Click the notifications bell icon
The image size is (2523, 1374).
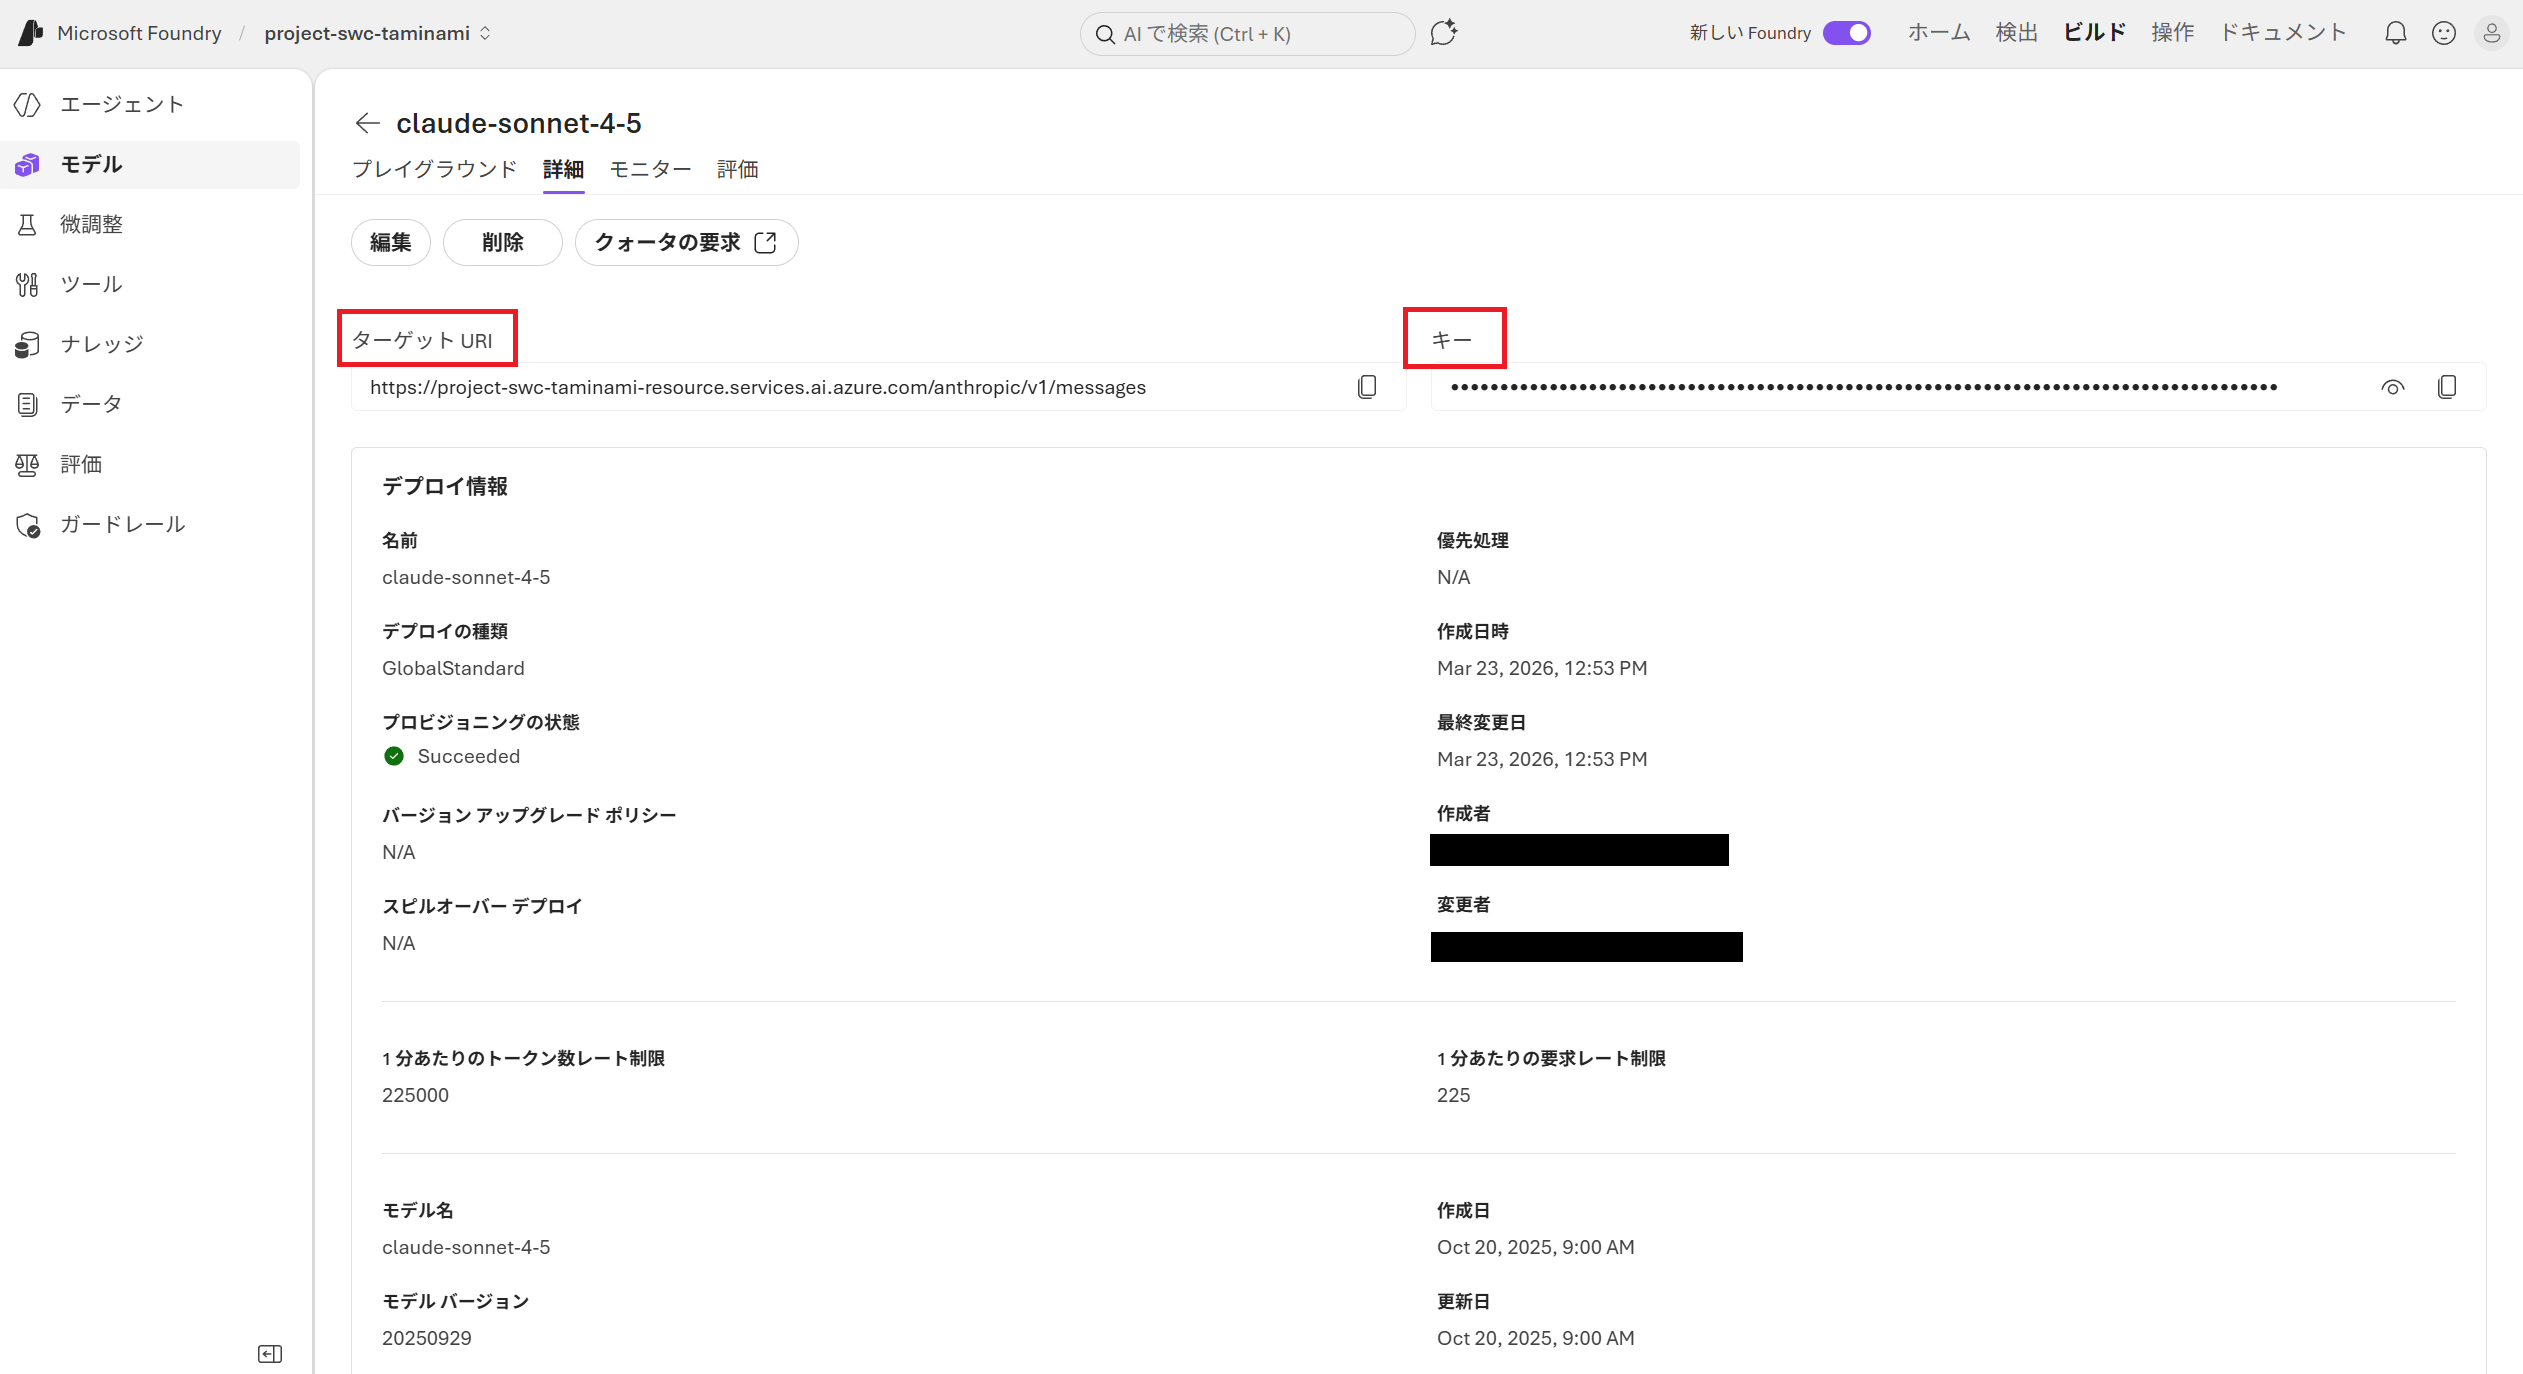tap(2396, 33)
